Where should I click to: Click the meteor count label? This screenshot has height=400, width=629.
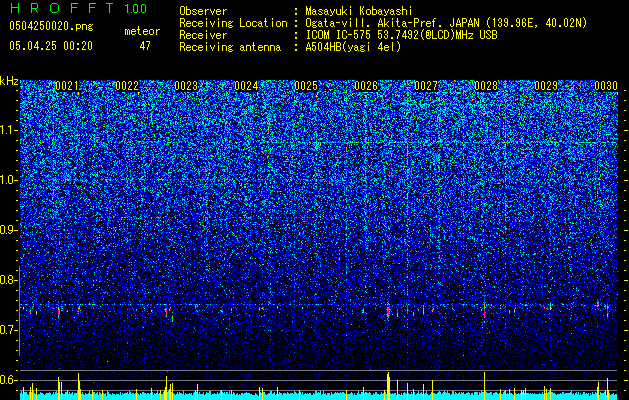coord(142,31)
